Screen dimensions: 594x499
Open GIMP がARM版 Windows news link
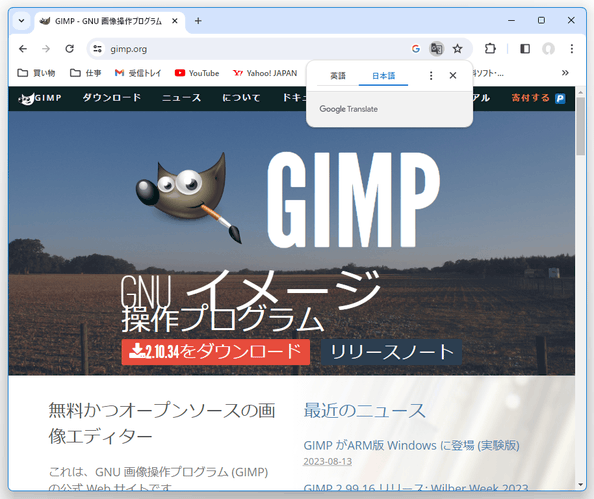coord(411,445)
